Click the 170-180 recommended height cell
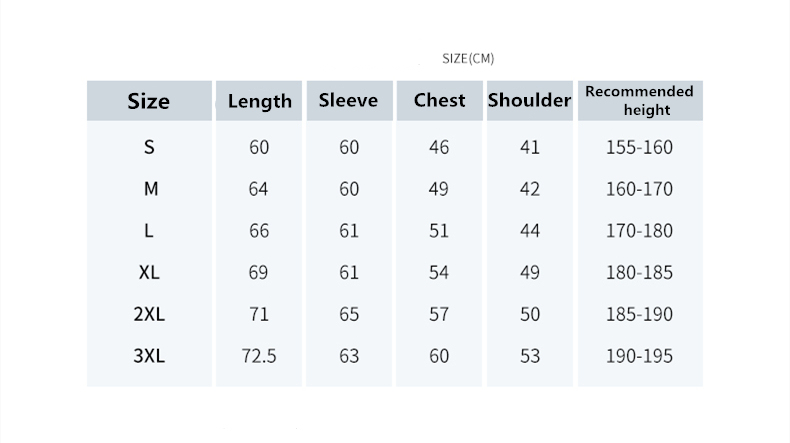Viewport: 790px width, 443px height. click(x=639, y=231)
